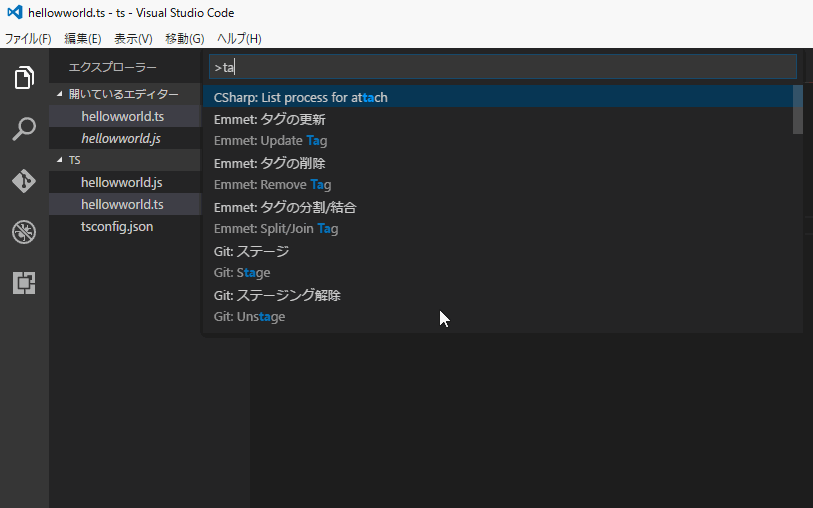Click the エクスプローラー panel title
Viewport: 813px width, 508px height.
coord(113,67)
